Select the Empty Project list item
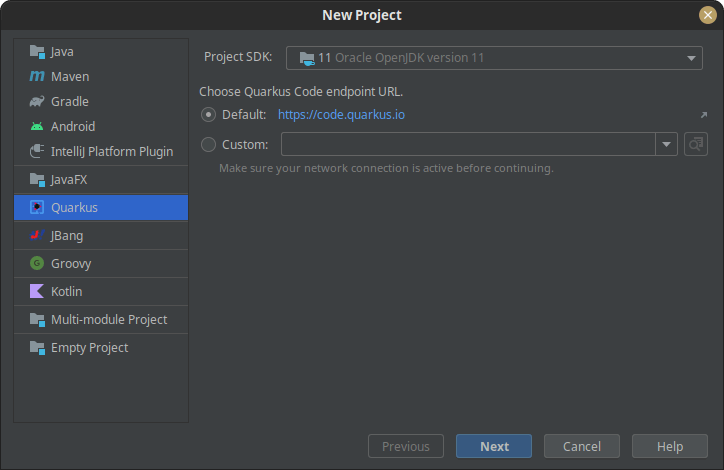The width and height of the screenshot is (724, 470). 101,347
